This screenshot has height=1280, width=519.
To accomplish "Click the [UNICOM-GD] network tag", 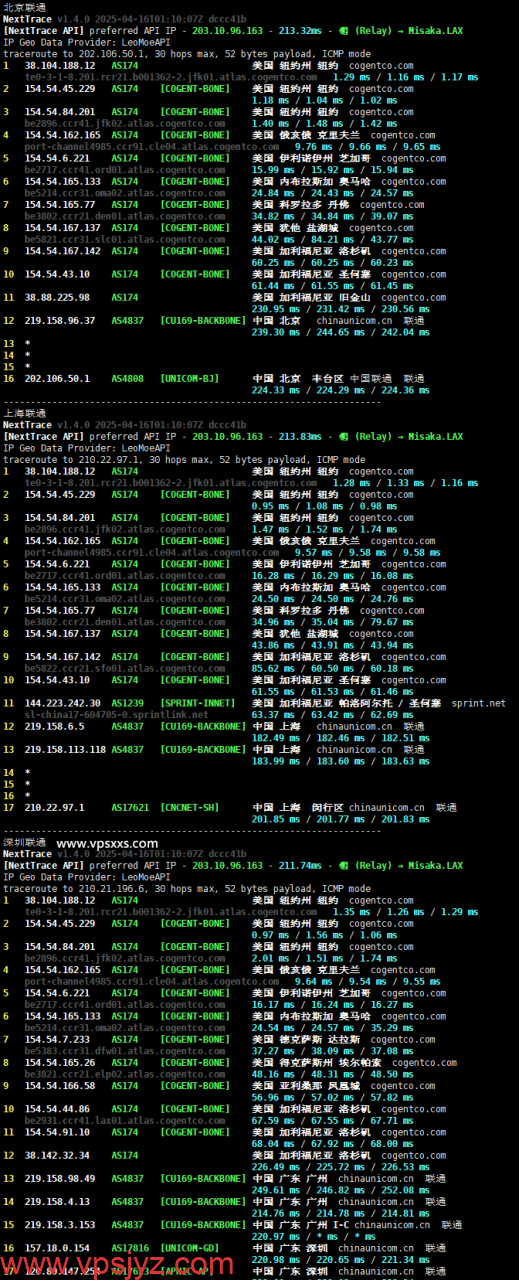I will click(x=189, y=1248).
